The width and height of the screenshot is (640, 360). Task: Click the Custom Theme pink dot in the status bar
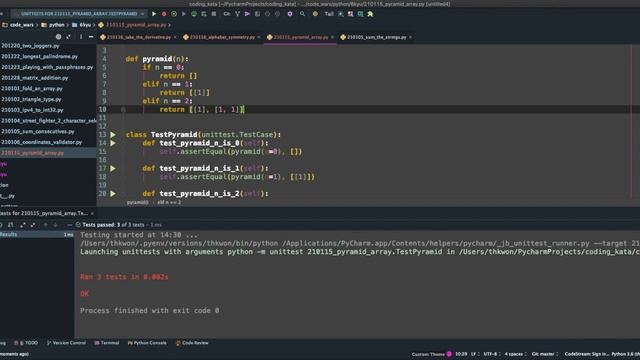tap(449, 354)
